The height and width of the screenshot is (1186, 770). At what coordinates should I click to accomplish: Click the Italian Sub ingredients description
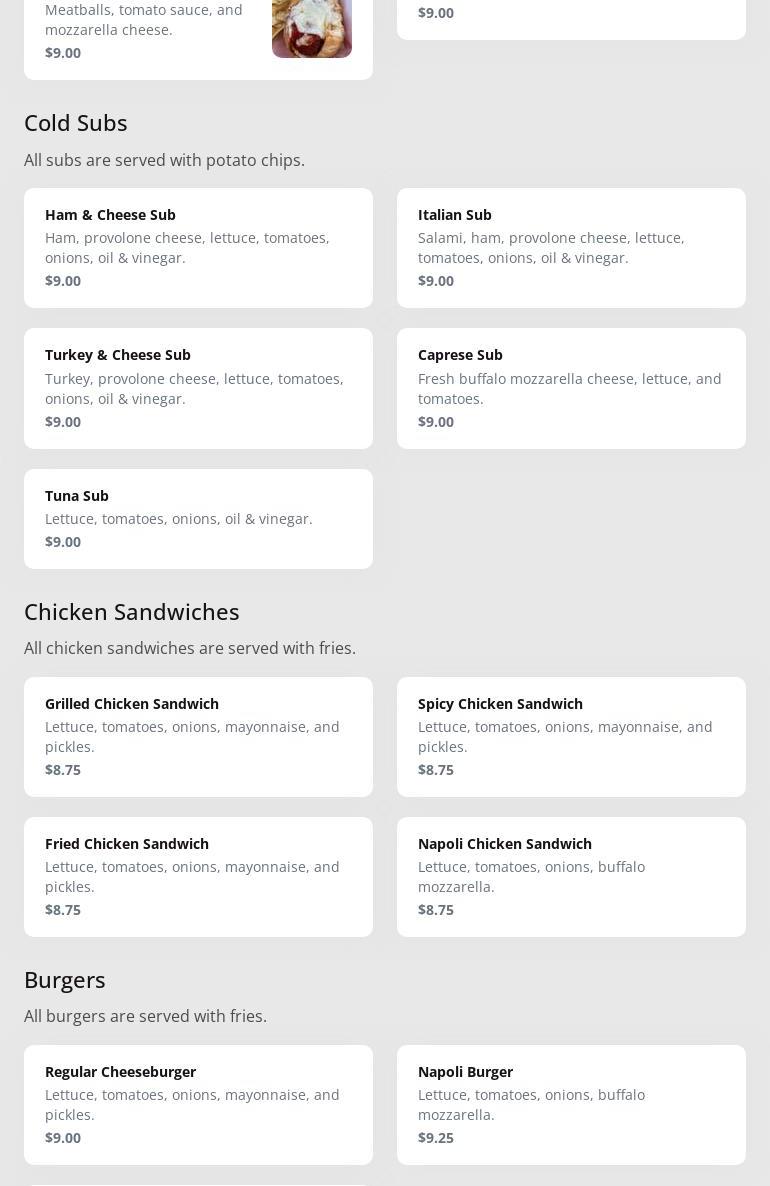(x=551, y=247)
